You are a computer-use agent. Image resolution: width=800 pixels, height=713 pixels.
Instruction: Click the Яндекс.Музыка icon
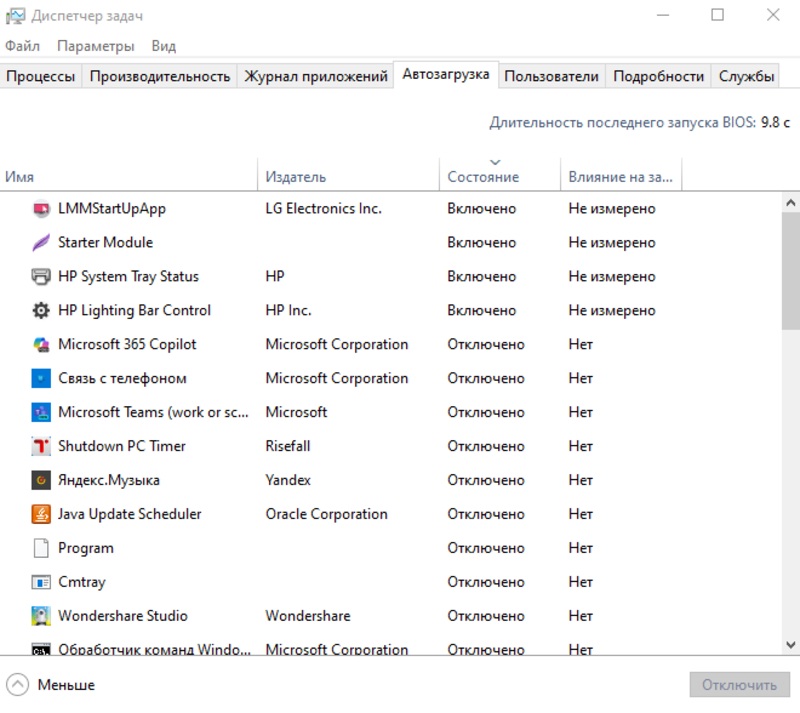coord(41,481)
